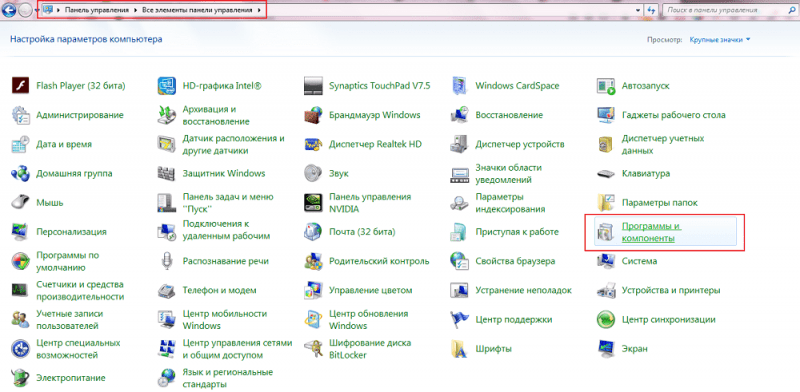Expand the arrow before Панель управления breadcrumb
The width and height of the screenshot is (800, 392).
(x=59, y=10)
